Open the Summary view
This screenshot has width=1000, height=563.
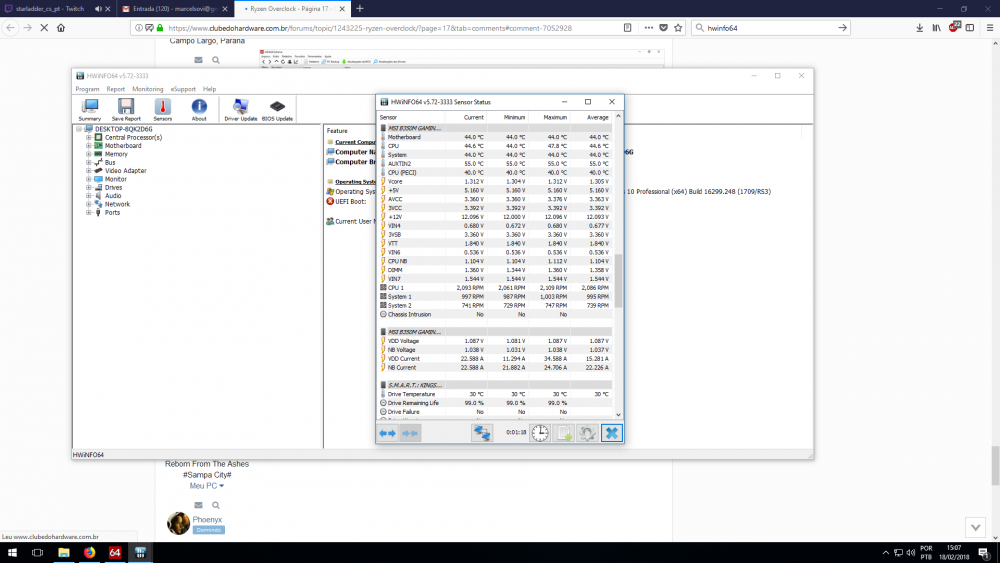pos(90,108)
